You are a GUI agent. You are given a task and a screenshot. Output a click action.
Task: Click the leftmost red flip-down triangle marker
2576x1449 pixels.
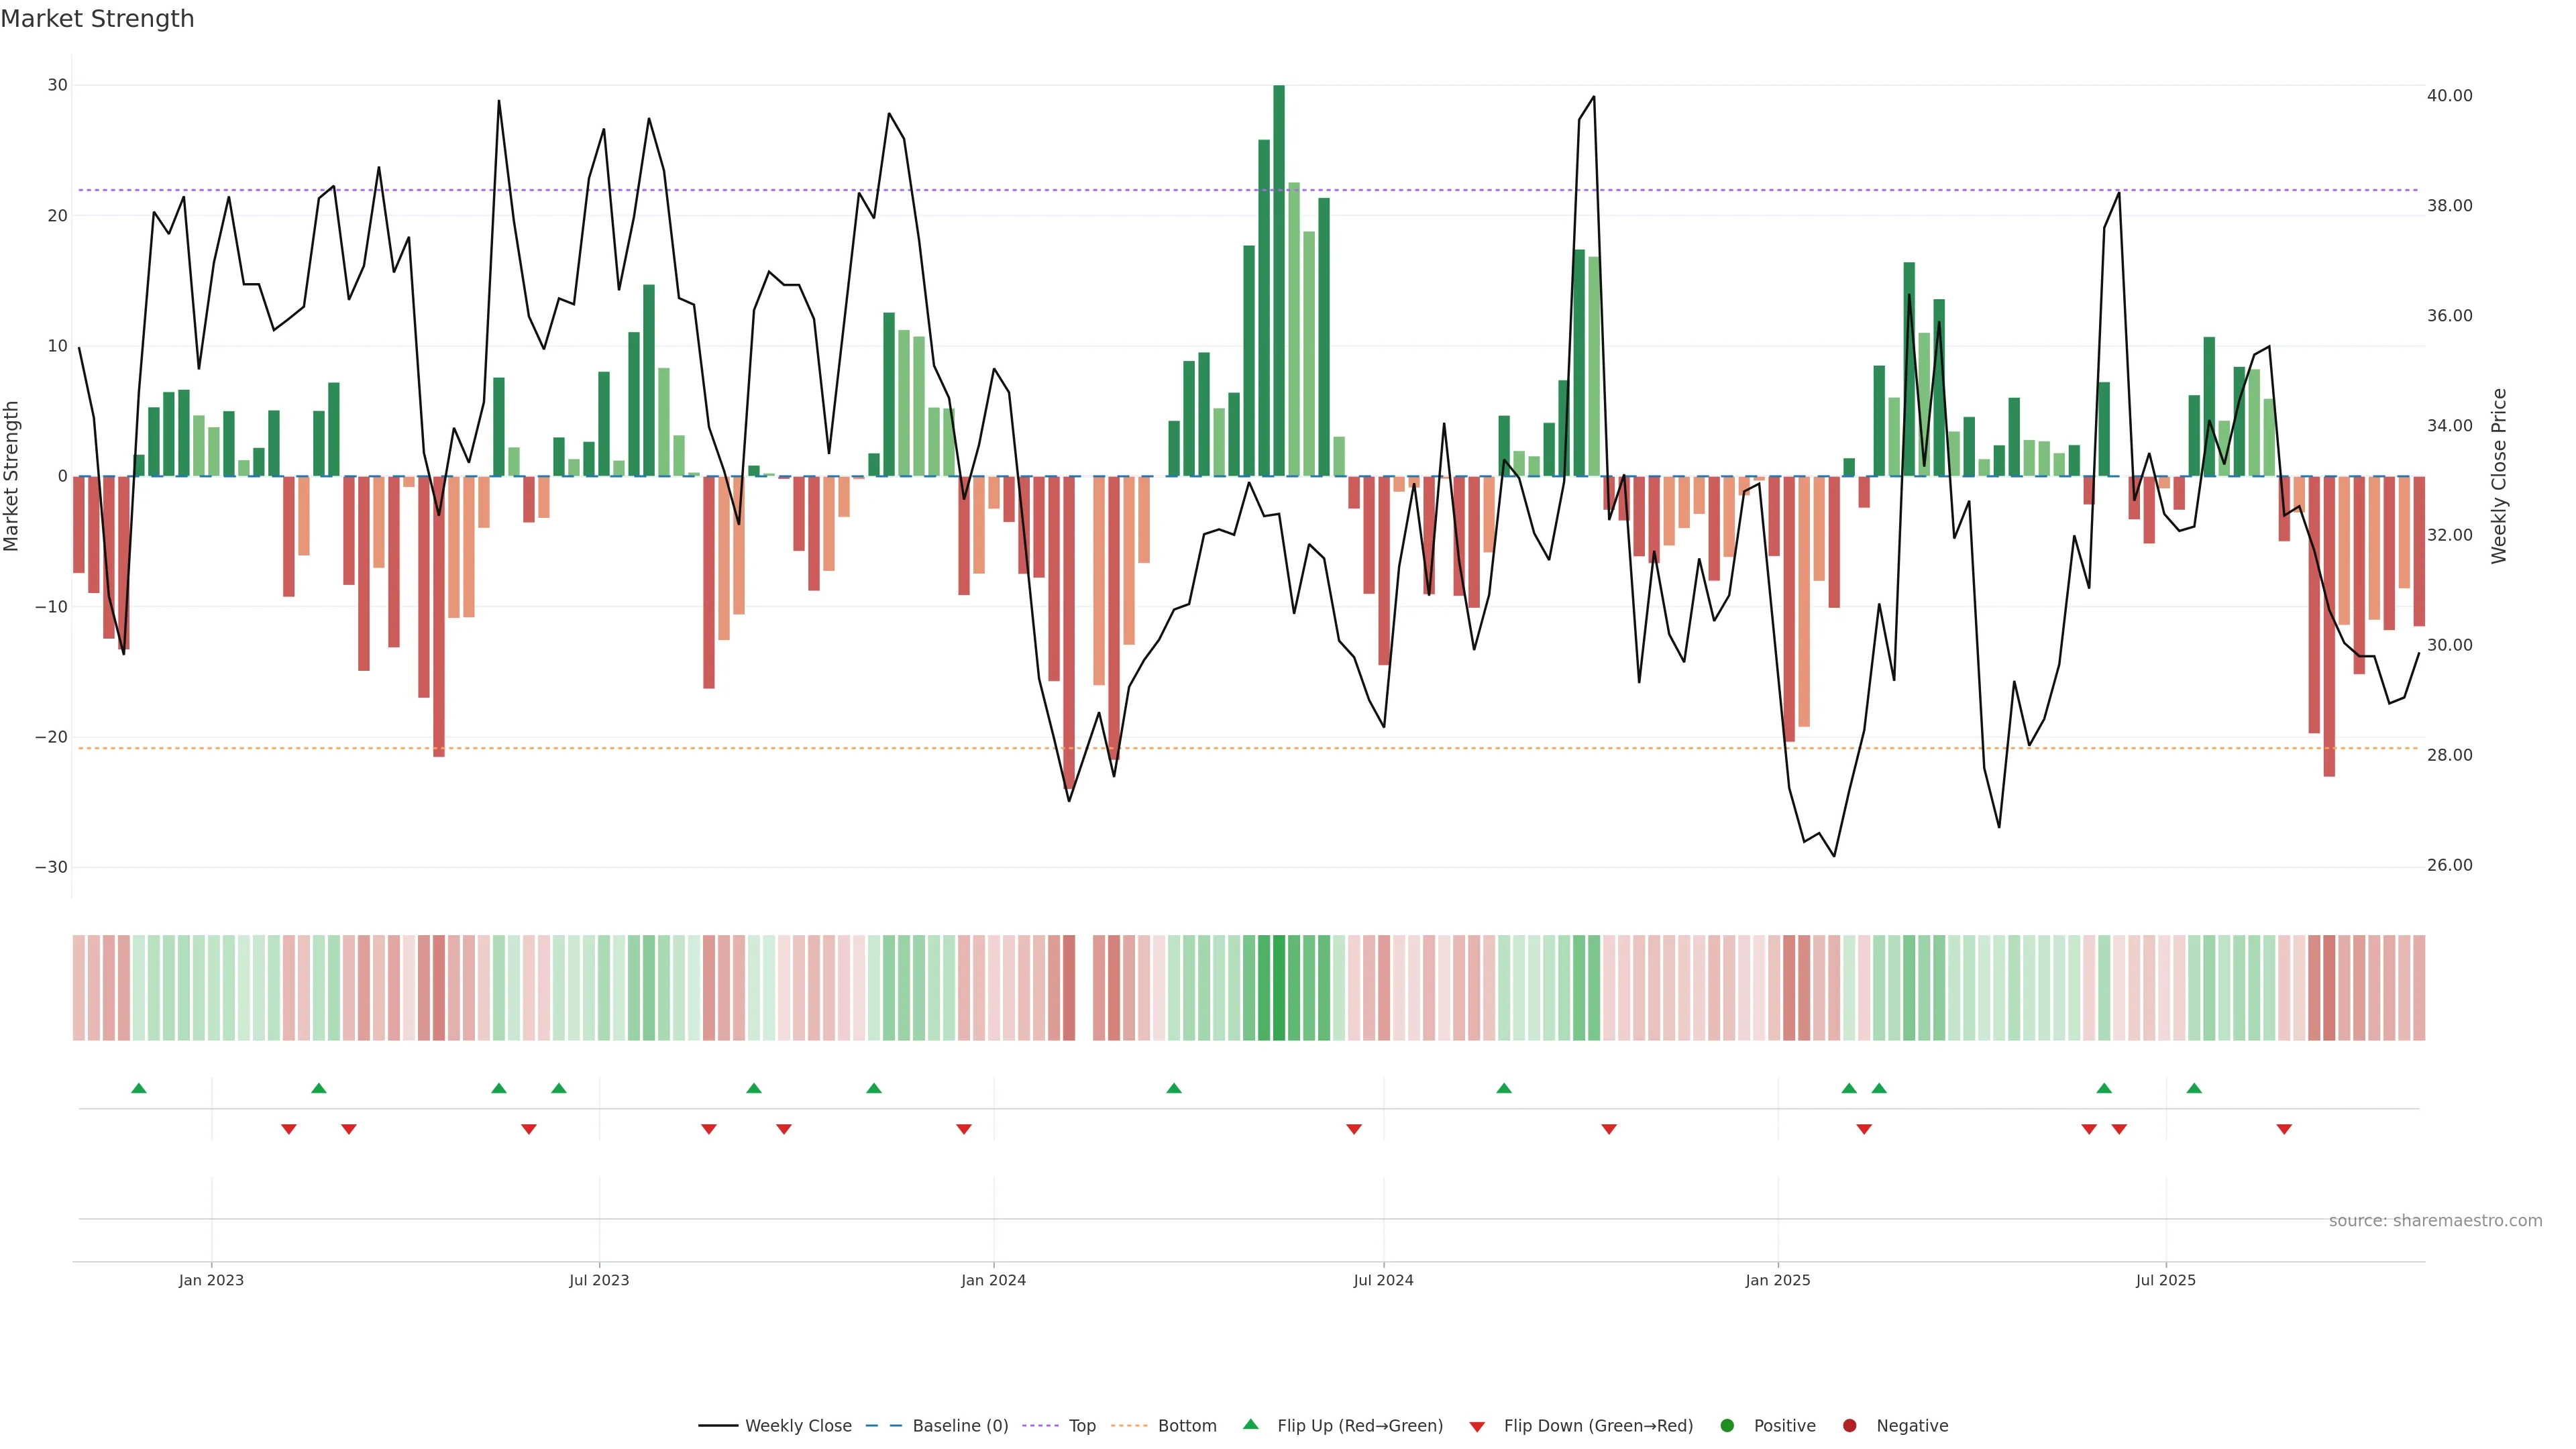click(289, 1129)
